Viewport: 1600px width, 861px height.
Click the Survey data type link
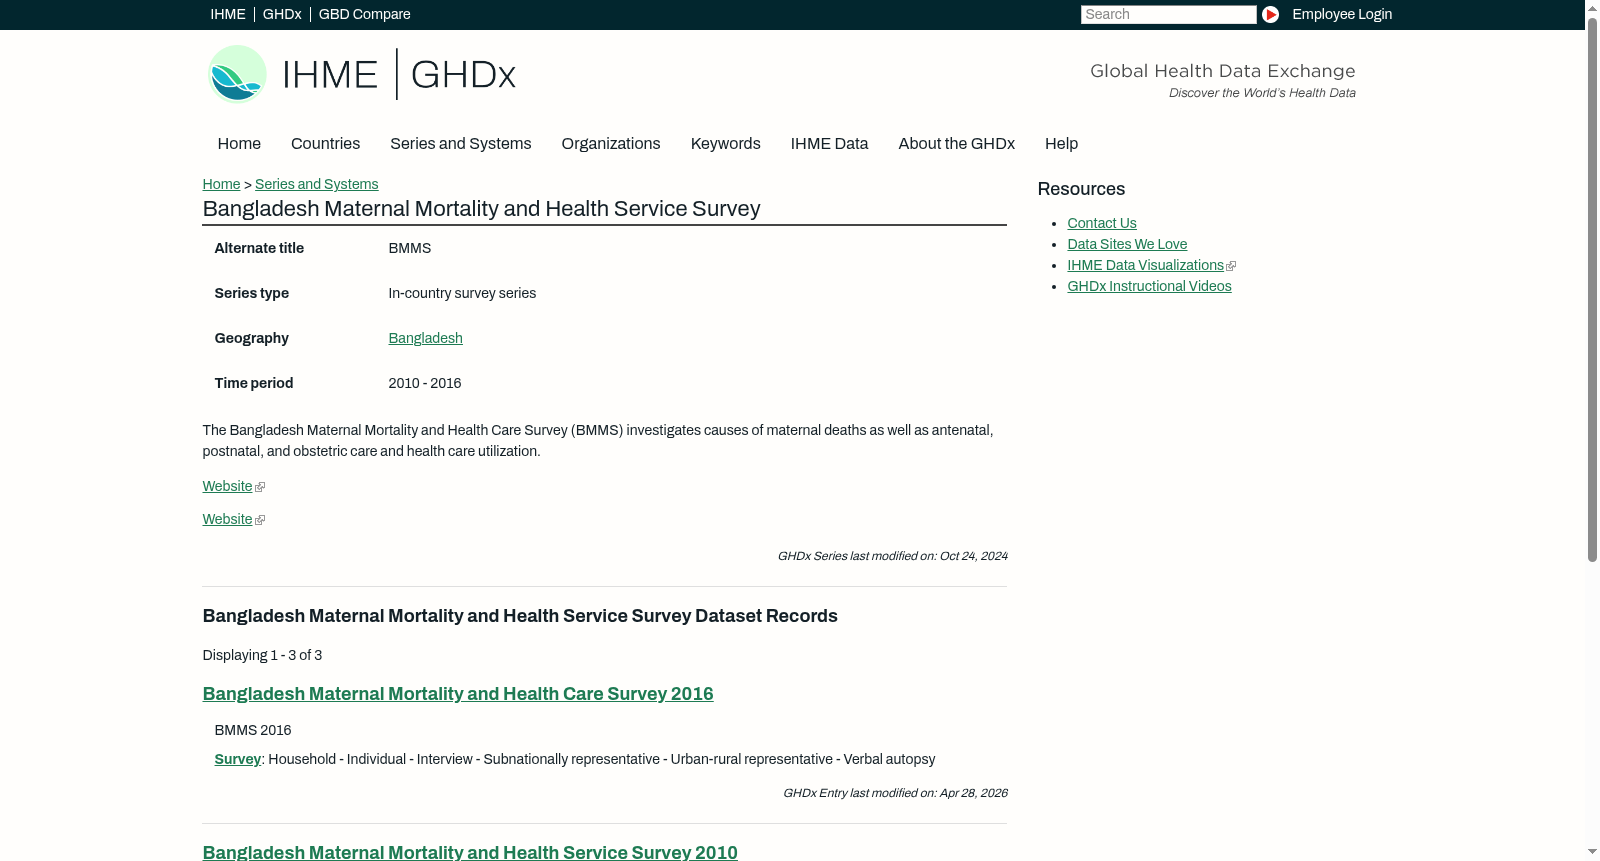[x=237, y=759]
